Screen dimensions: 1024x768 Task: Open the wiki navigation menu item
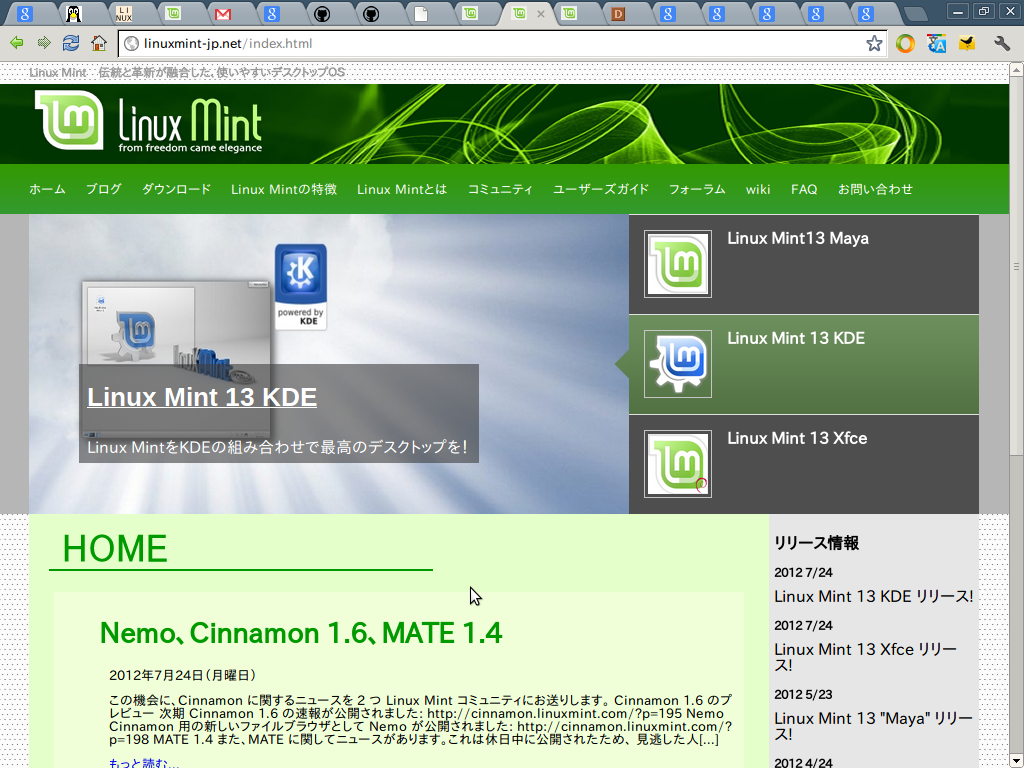[758, 189]
